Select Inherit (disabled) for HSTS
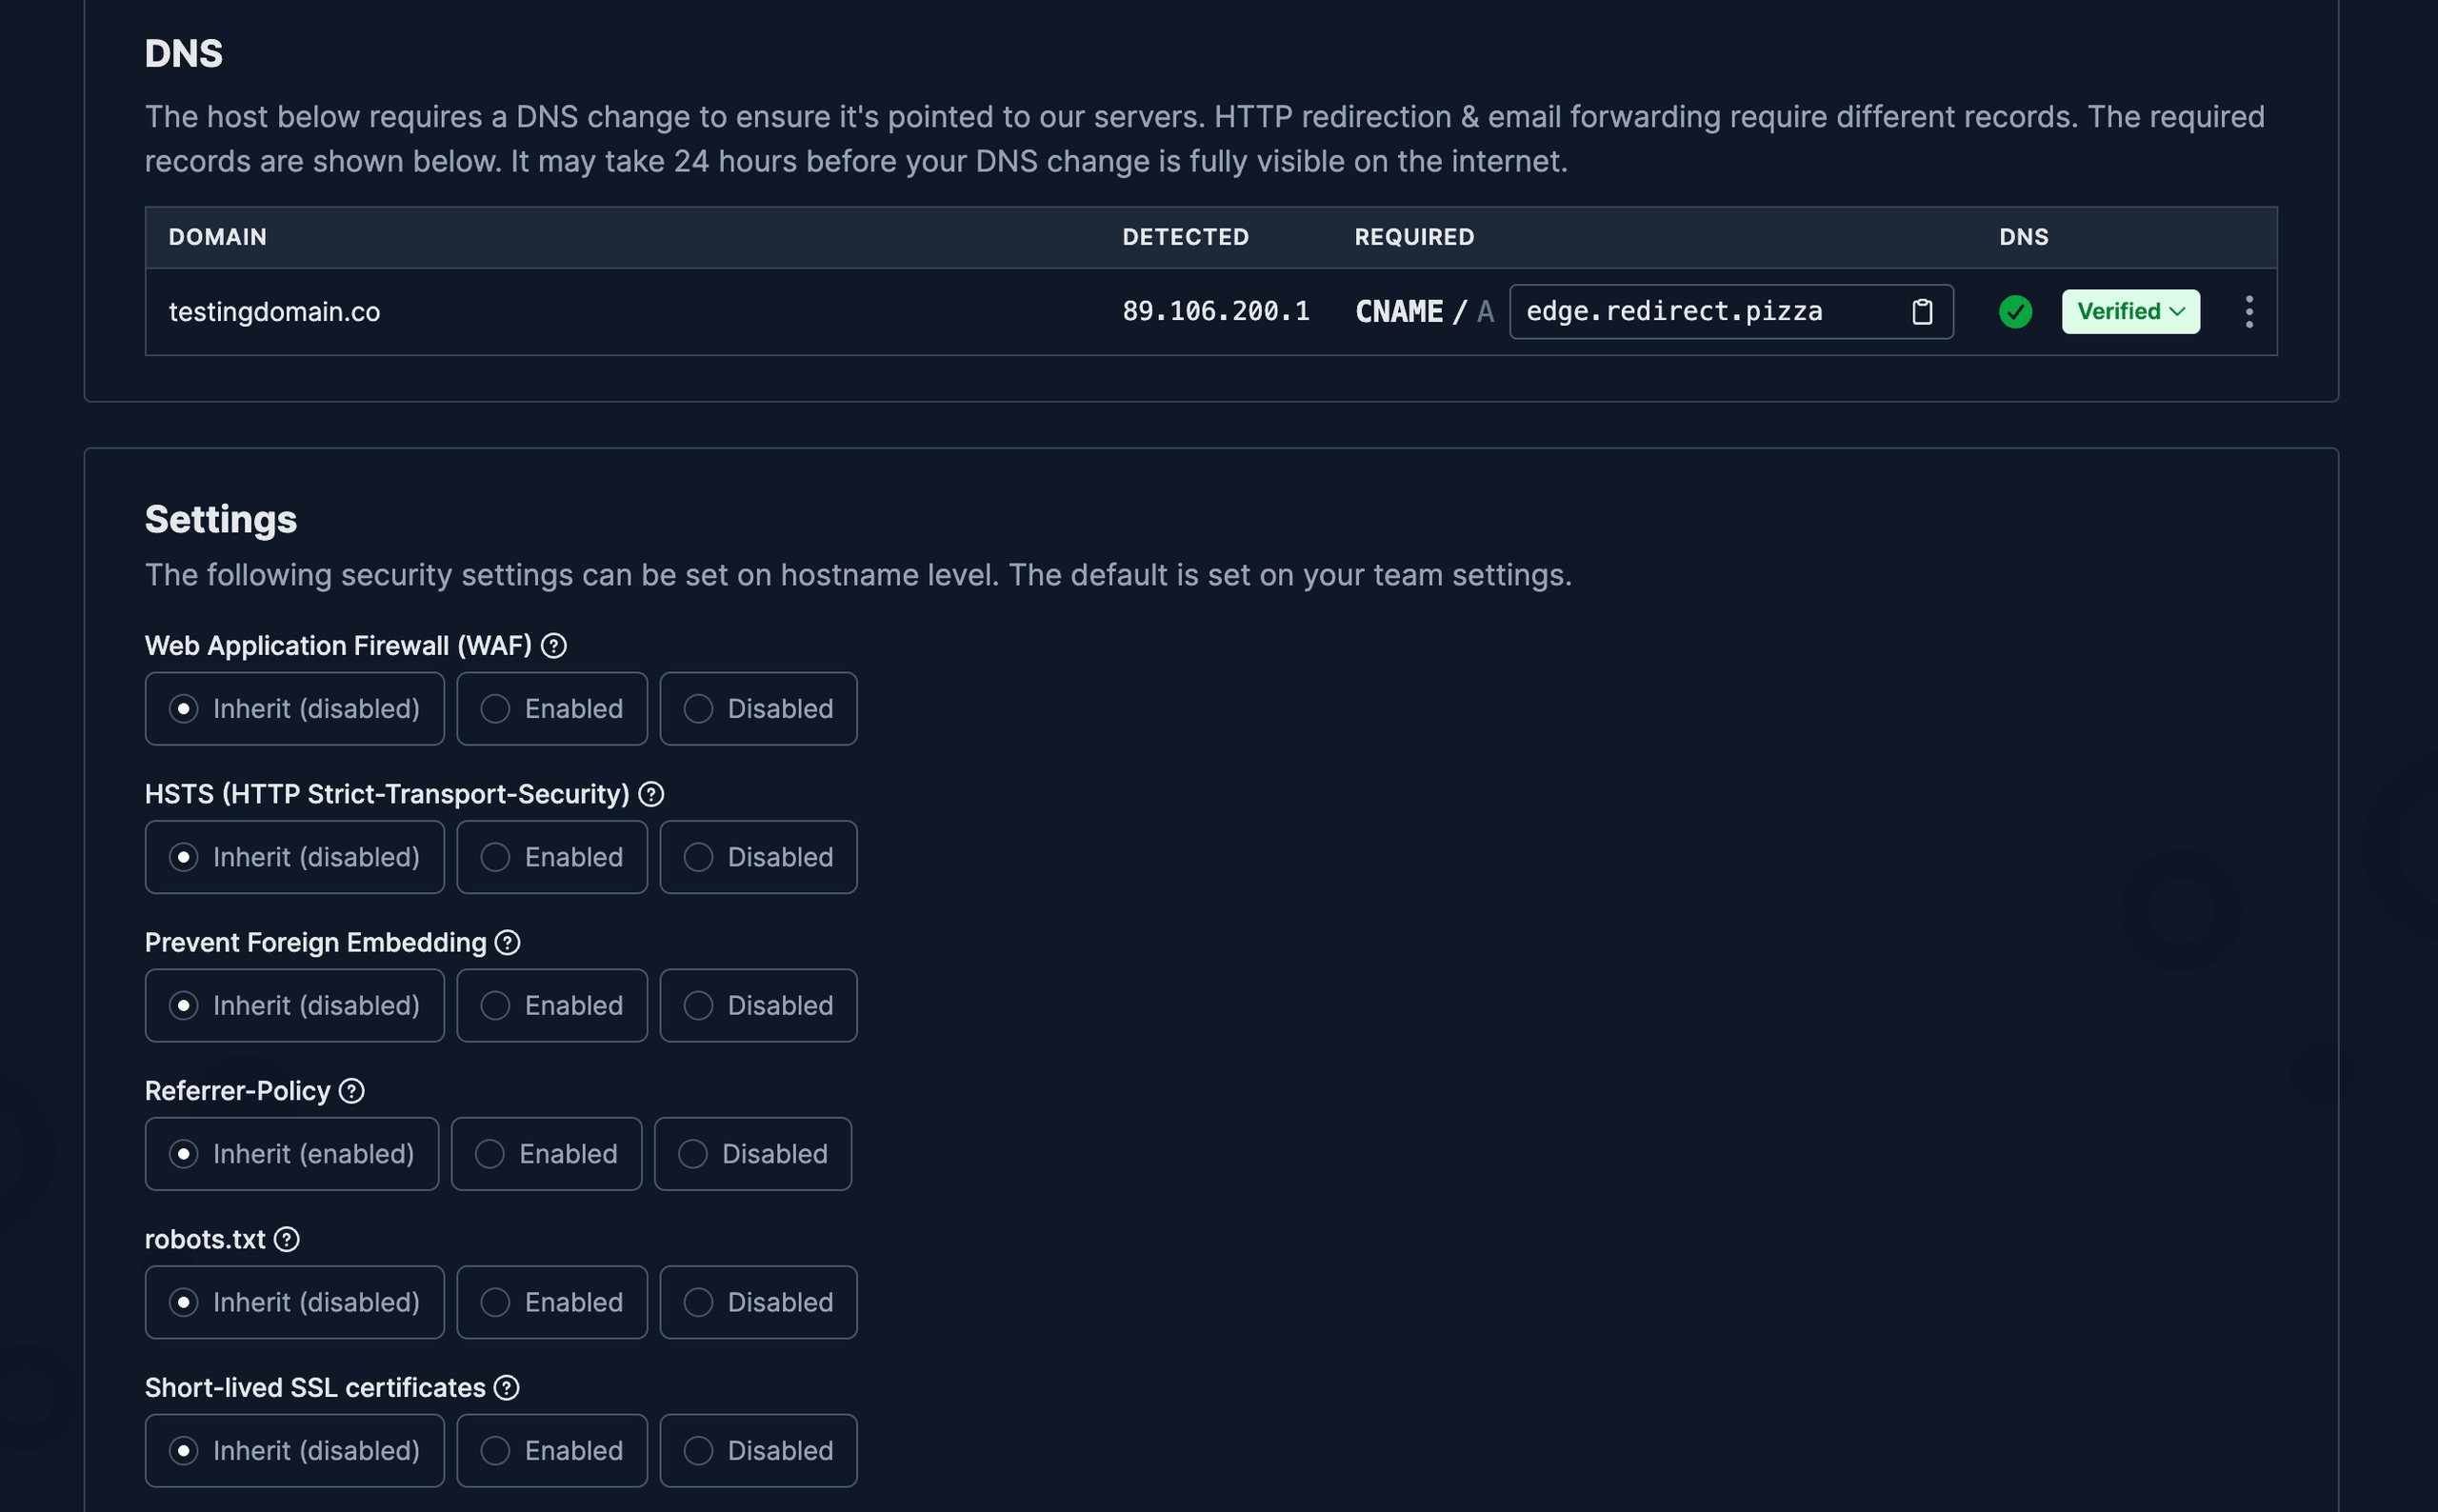This screenshot has width=2438, height=1512. (x=294, y=857)
